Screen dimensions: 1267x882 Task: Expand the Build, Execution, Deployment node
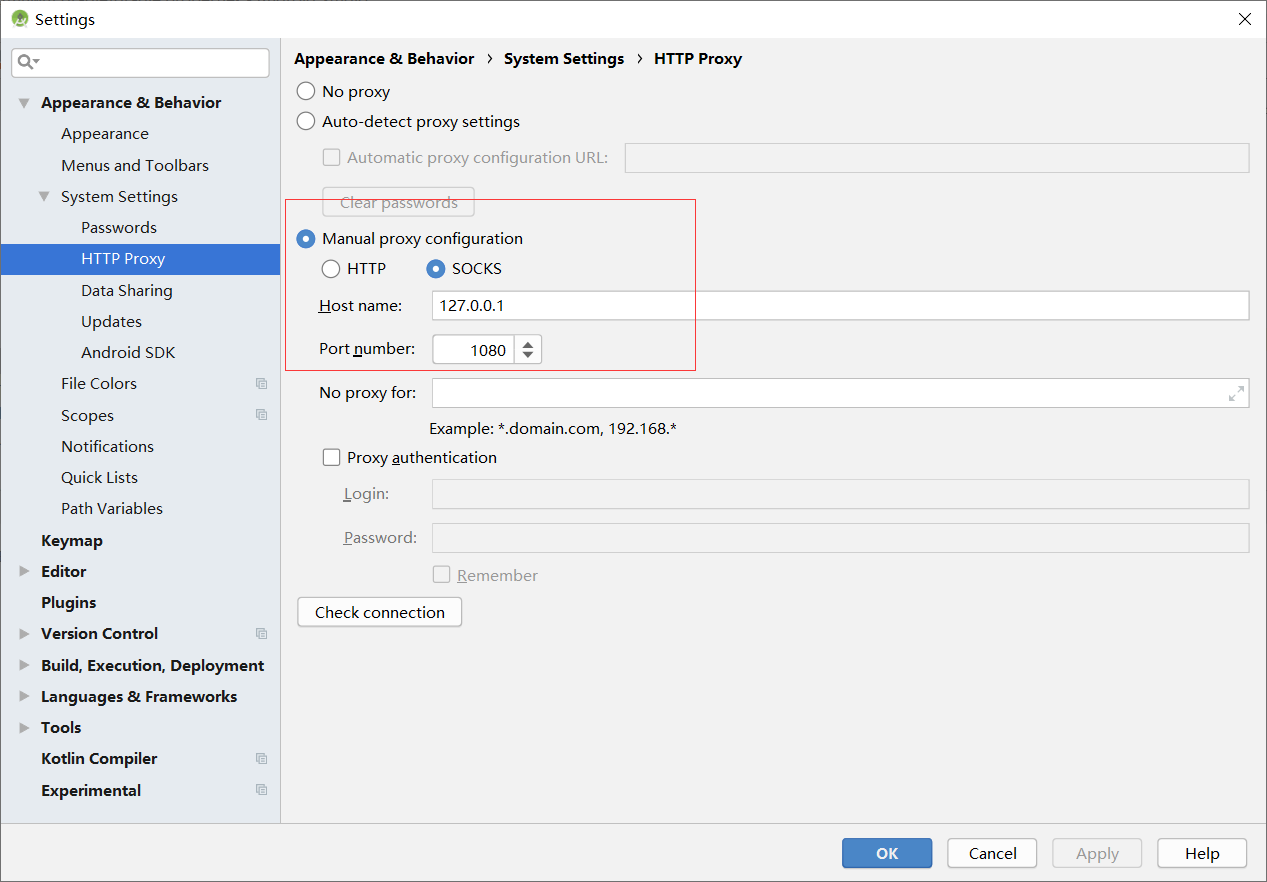24,665
